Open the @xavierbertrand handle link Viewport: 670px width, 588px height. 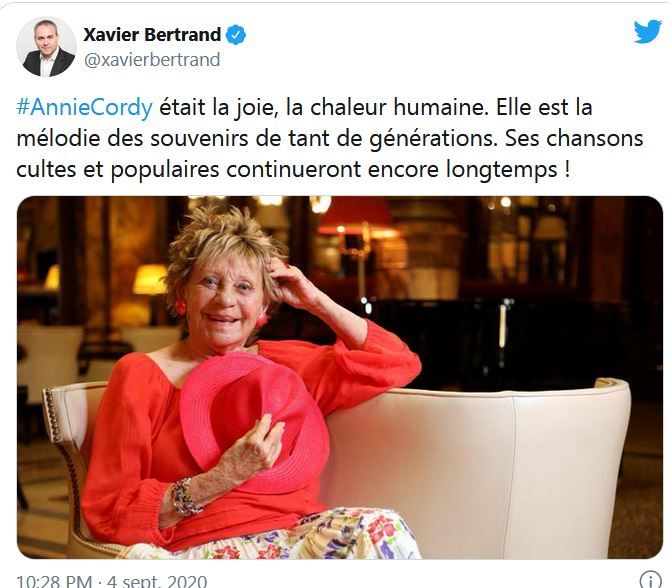[x=152, y=59]
